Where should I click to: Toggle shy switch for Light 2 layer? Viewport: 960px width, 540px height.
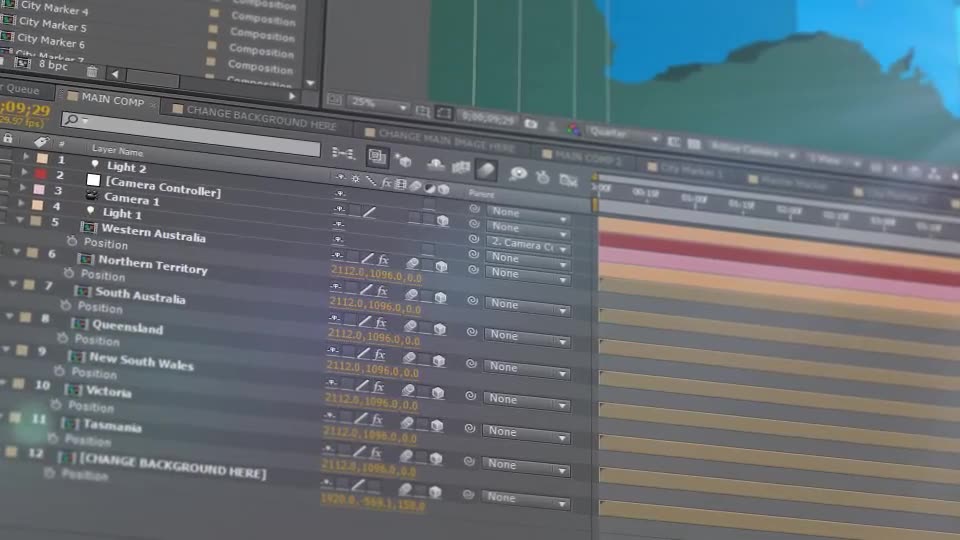click(x=340, y=193)
